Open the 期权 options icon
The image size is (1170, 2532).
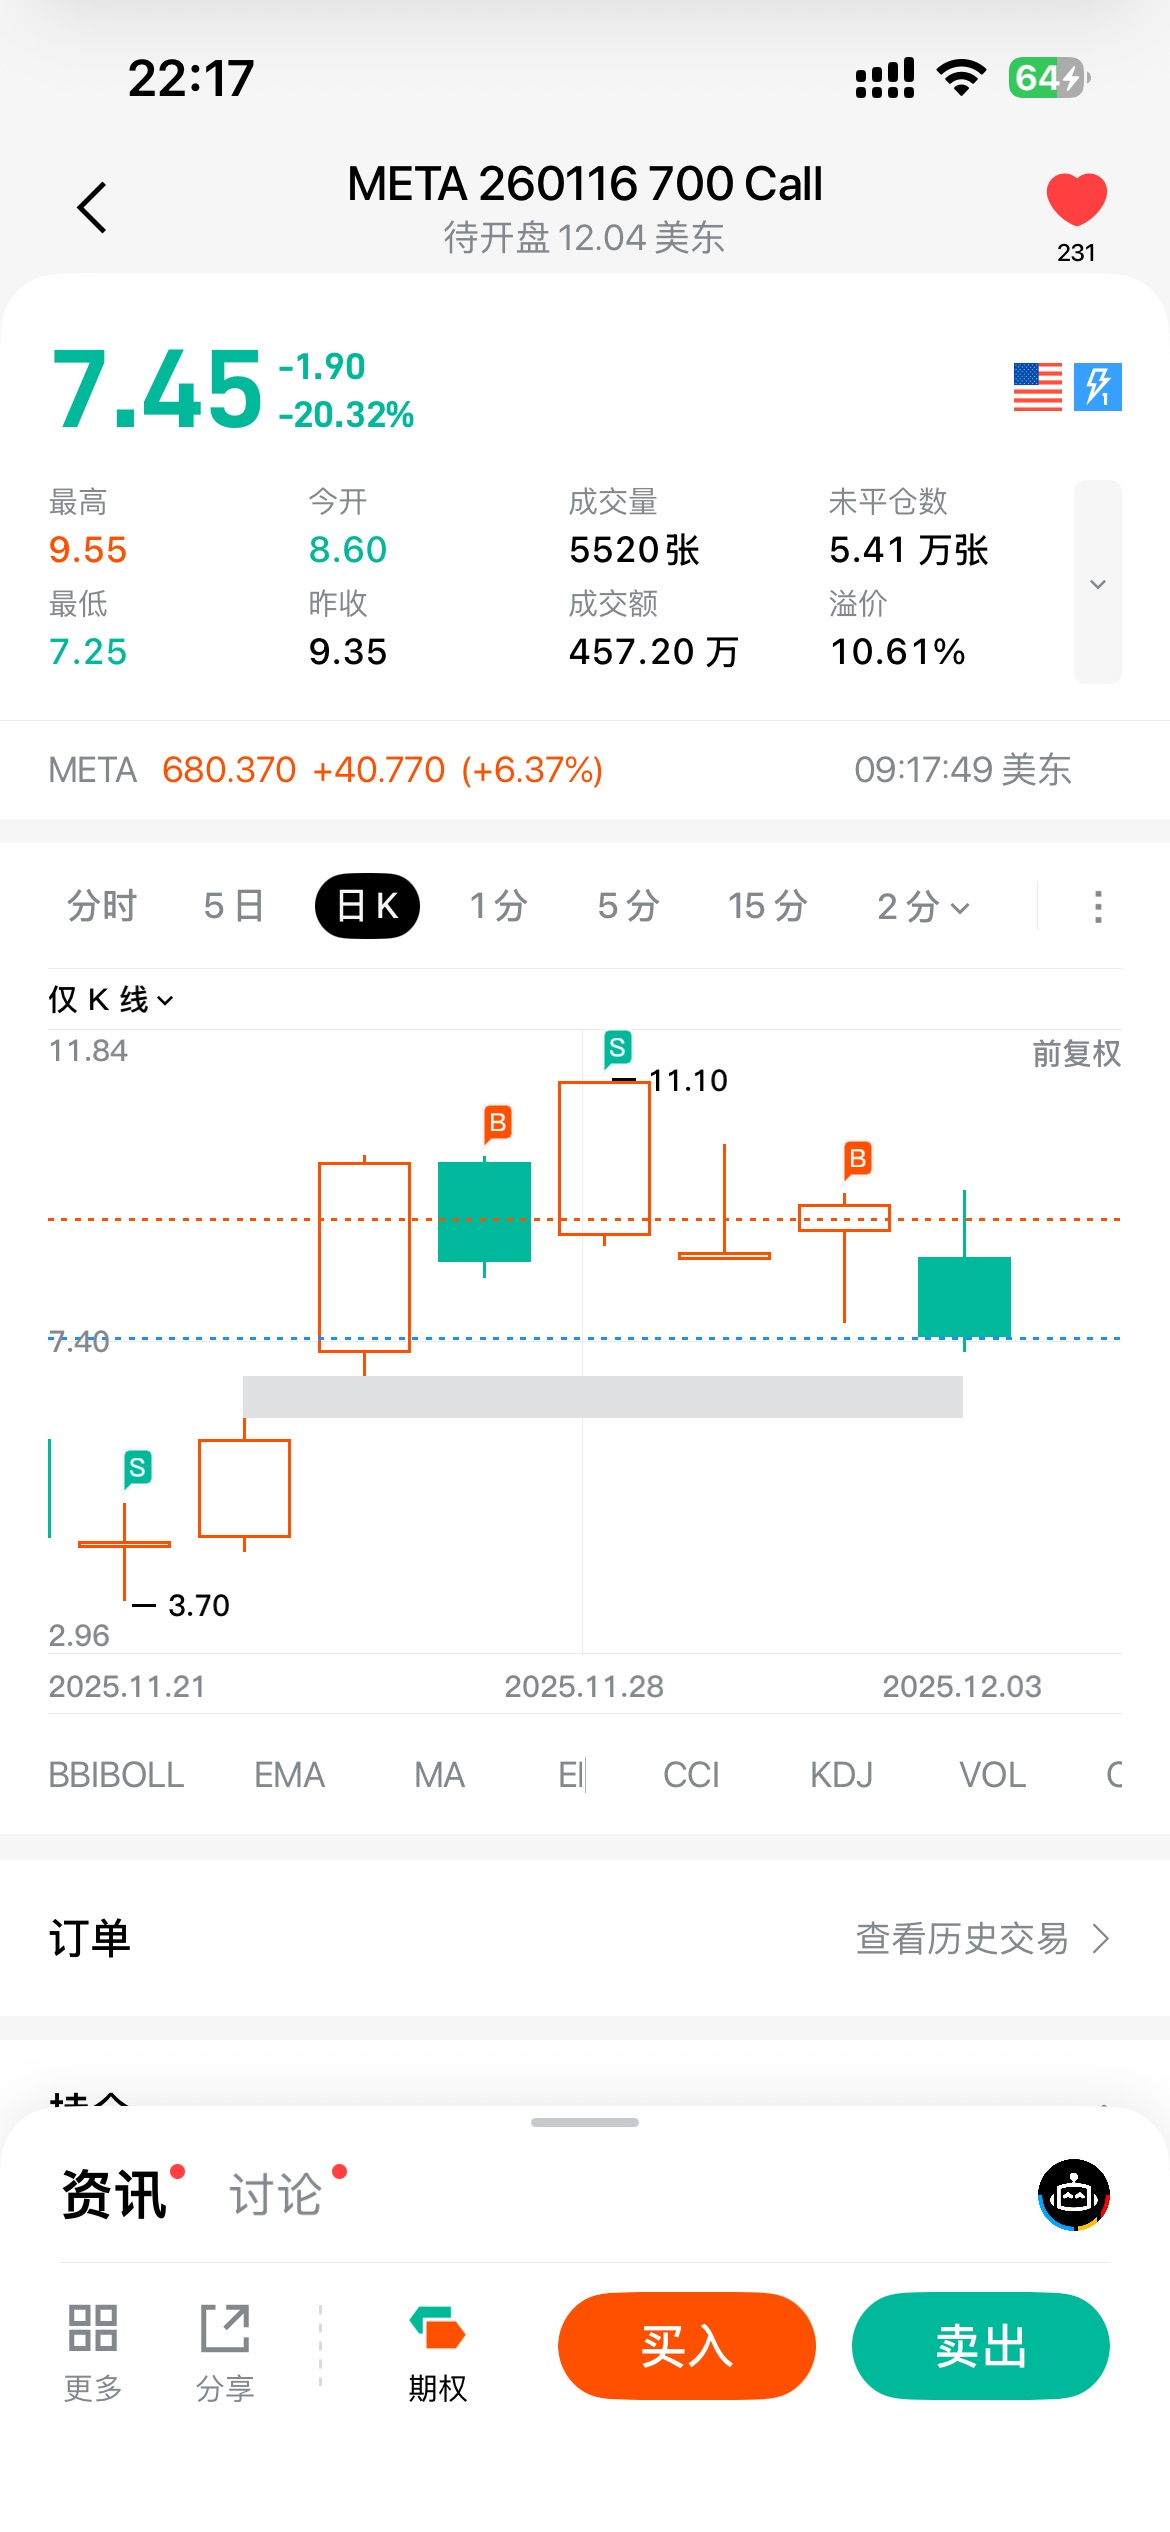(x=437, y=2329)
